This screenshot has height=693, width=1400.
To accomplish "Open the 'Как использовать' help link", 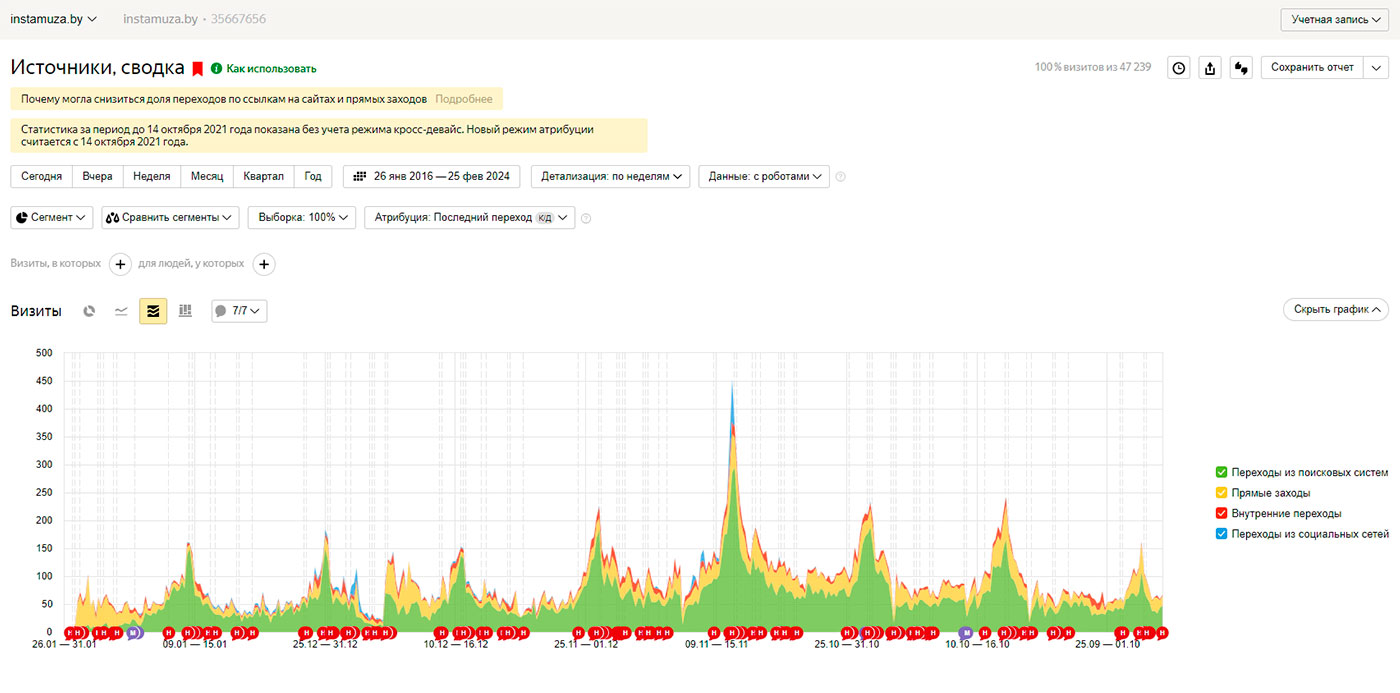I will tap(271, 69).
